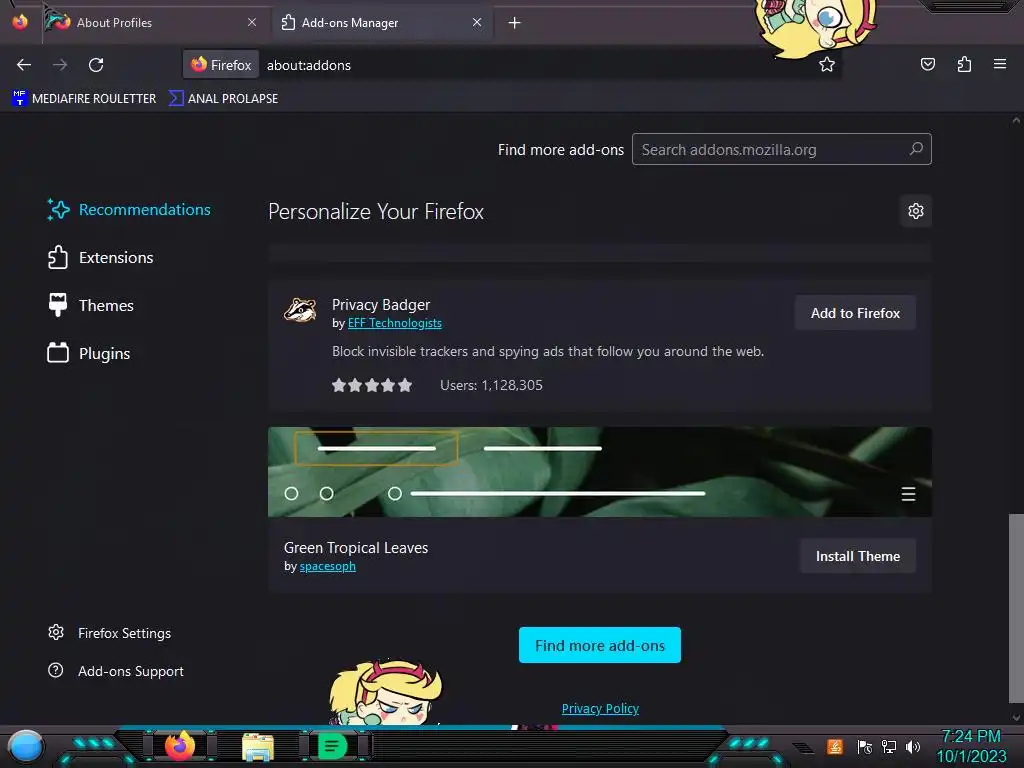Screen dimensions: 1024x768
Task: Click the network tray icon
Action: coord(889,746)
